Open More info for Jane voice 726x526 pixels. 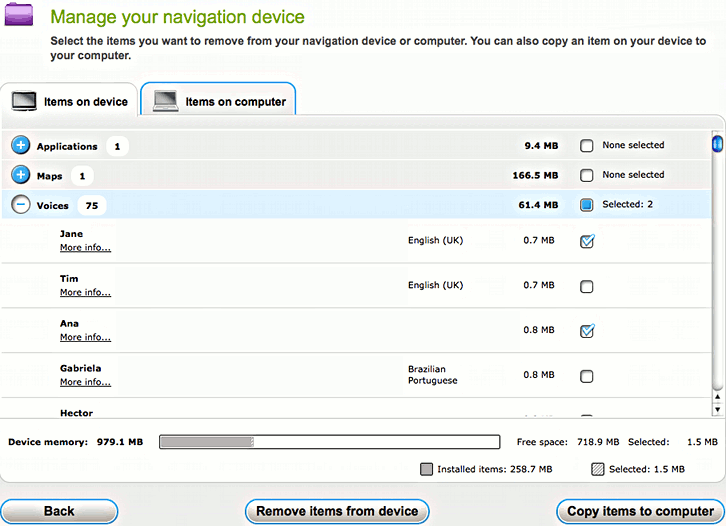(x=85, y=248)
